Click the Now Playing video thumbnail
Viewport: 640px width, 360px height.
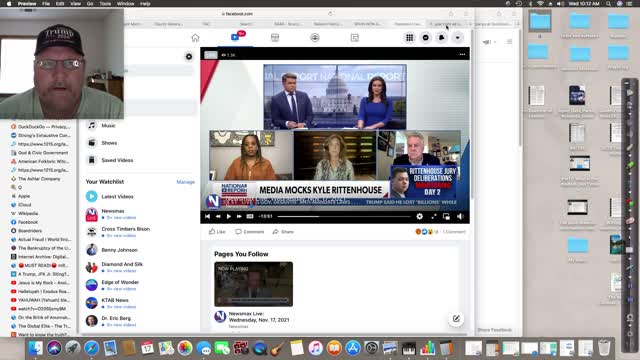(253, 284)
